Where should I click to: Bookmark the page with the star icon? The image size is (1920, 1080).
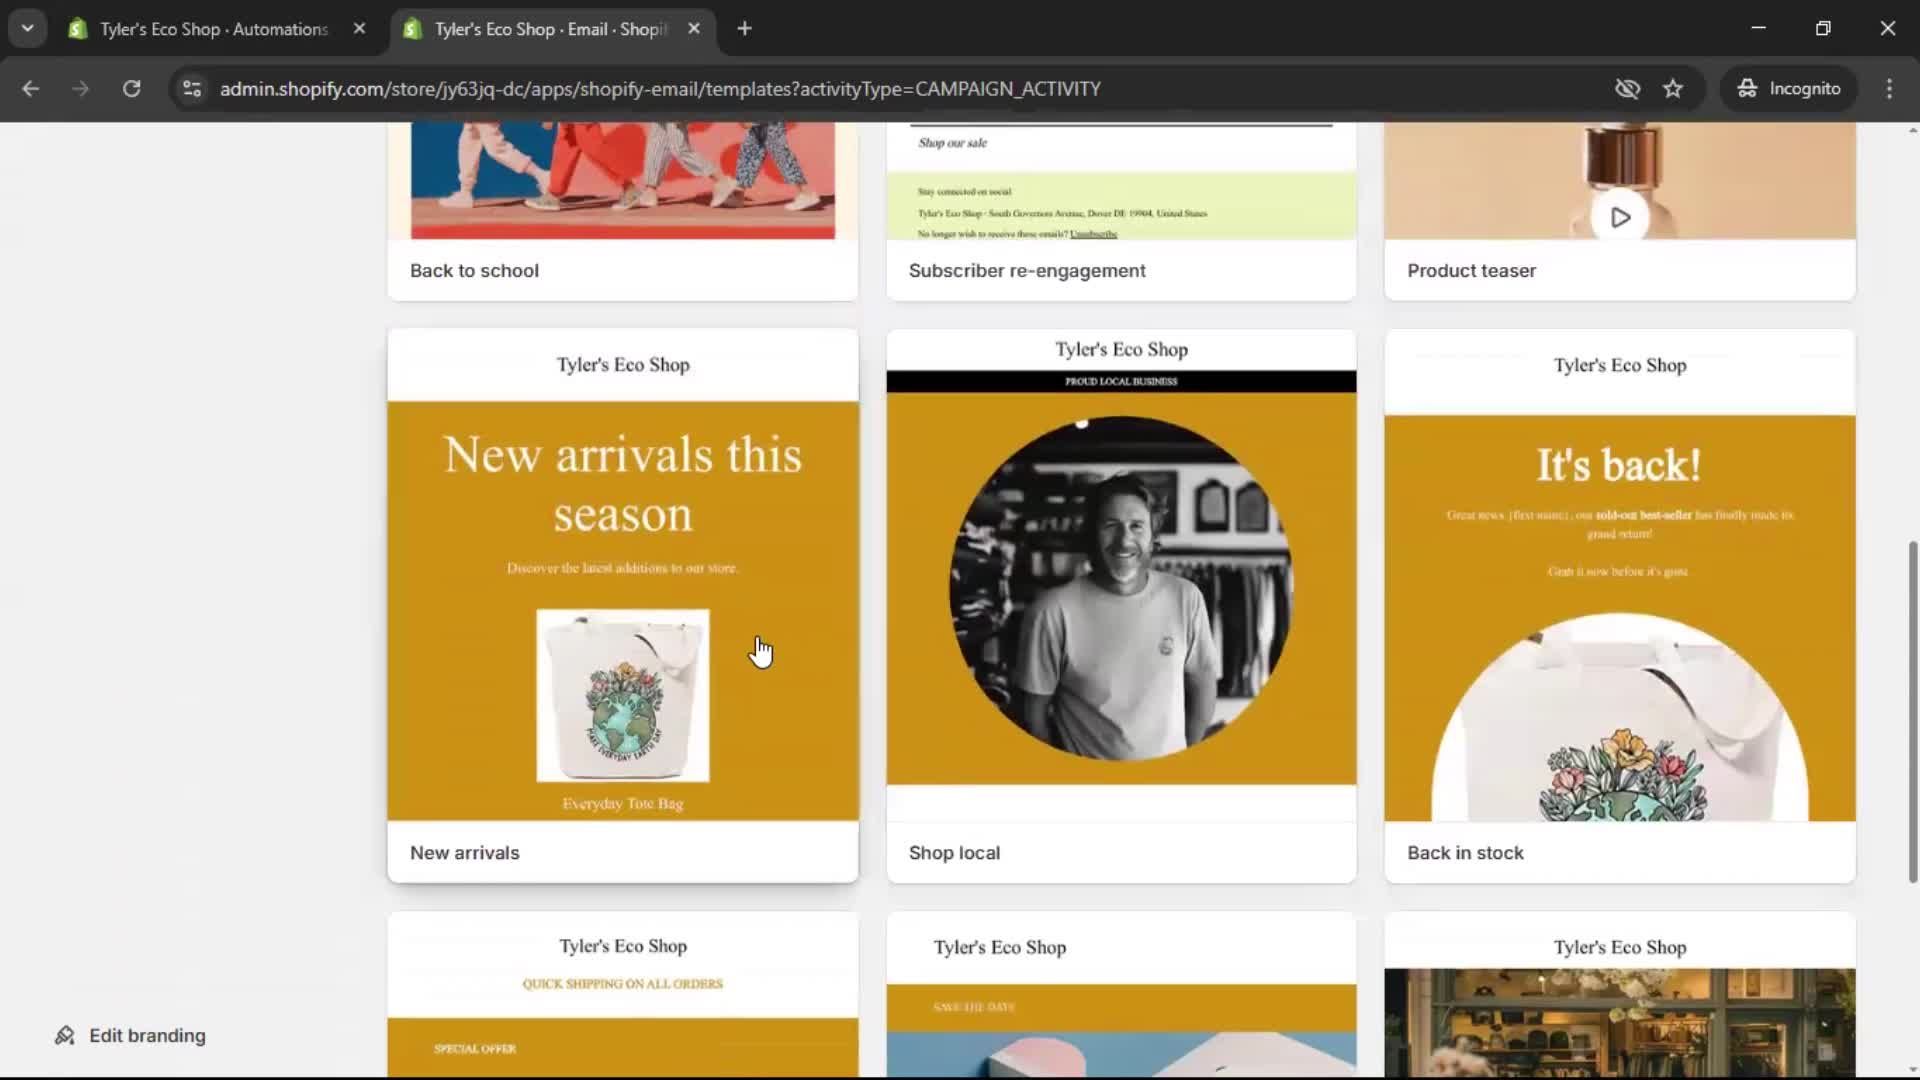[1673, 88]
